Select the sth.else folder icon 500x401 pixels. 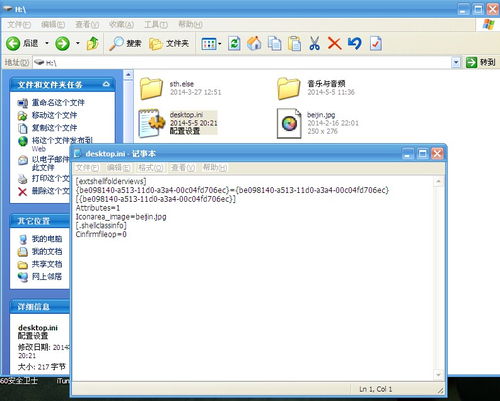pyautogui.click(x=151, y=88)
